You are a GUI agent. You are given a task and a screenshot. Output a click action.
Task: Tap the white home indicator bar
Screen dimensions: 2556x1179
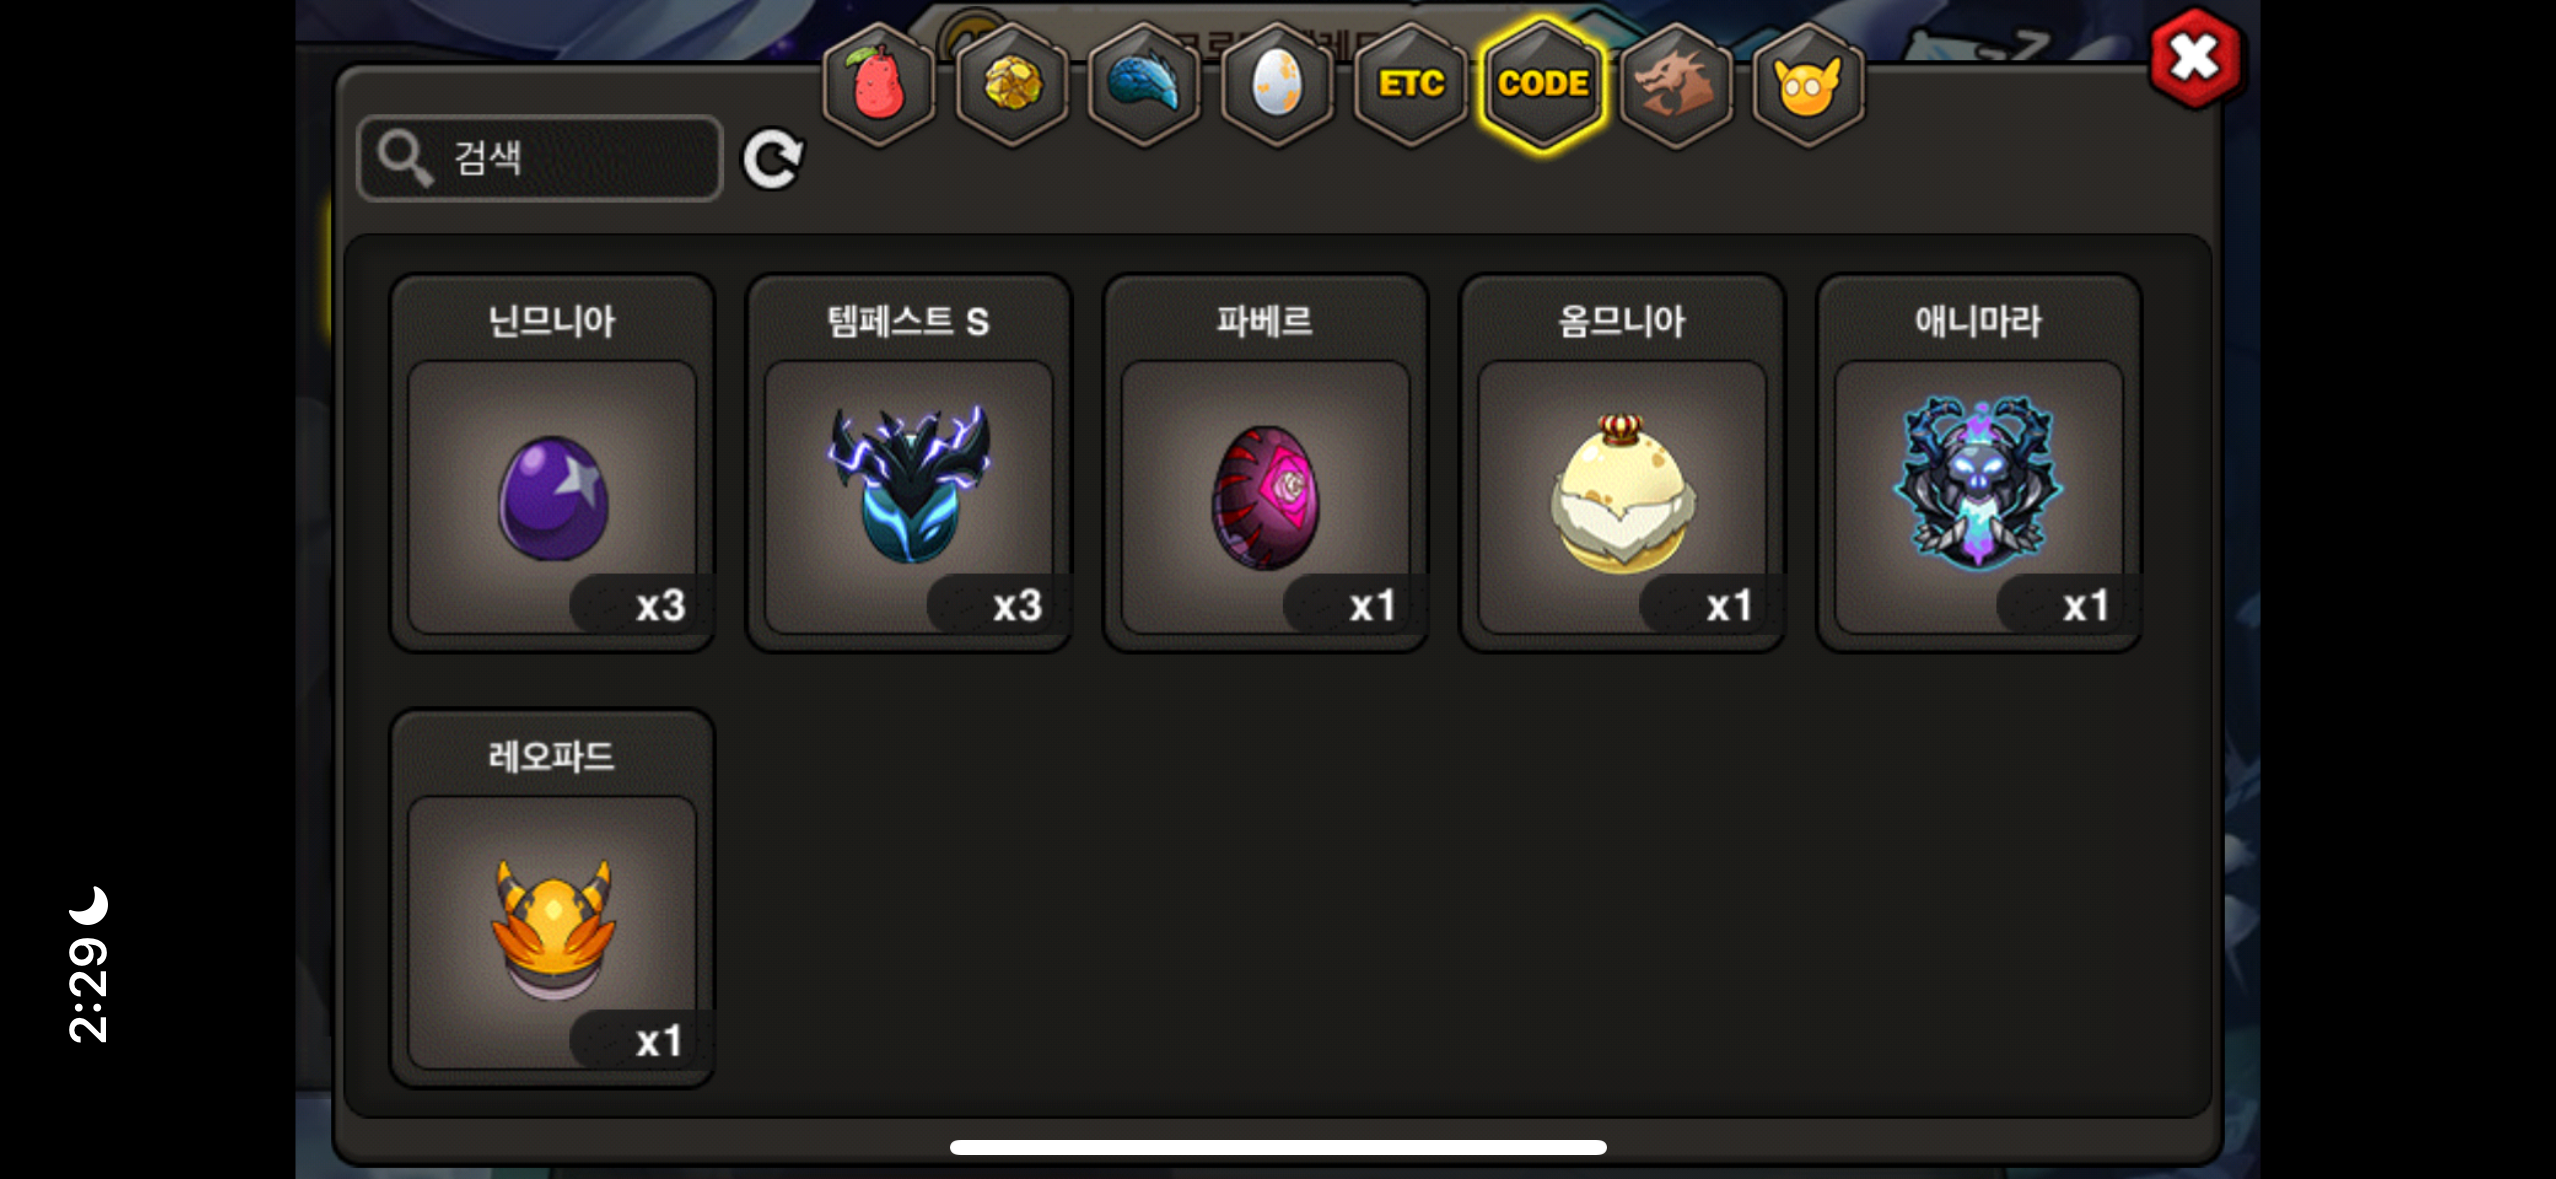[1278, 1147]
